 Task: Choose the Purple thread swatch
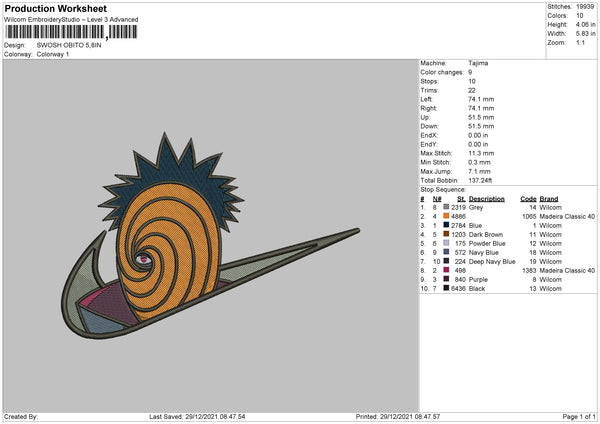pos(446,279)
